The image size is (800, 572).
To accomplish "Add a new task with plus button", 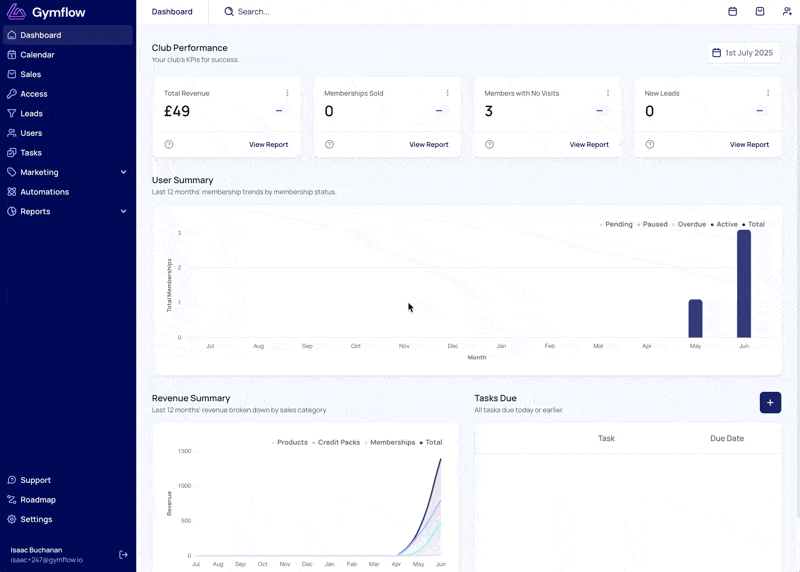I will [770, 403].
